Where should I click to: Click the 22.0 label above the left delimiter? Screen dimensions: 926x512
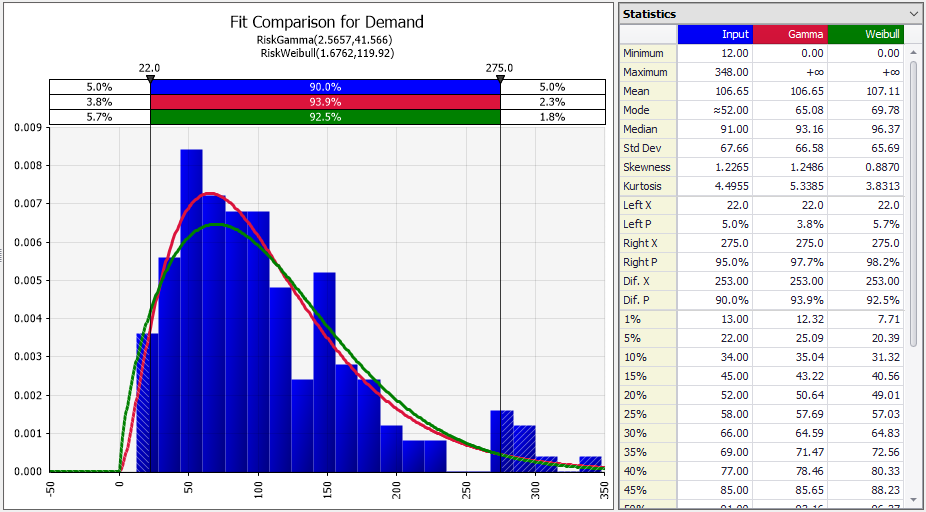(x=149, y=67)
